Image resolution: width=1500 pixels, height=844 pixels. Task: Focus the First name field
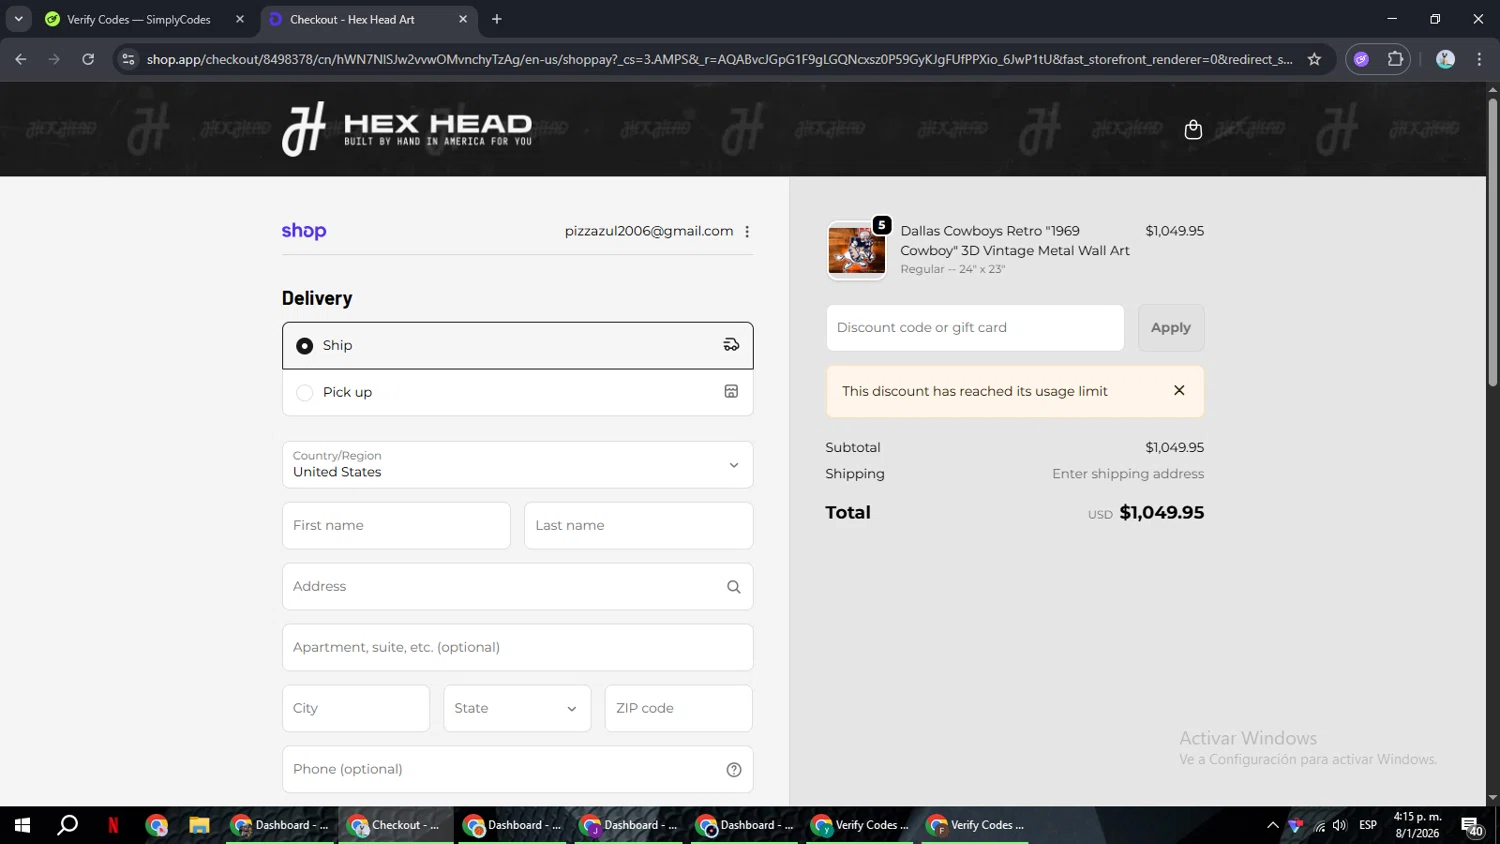tap(396, 526)
